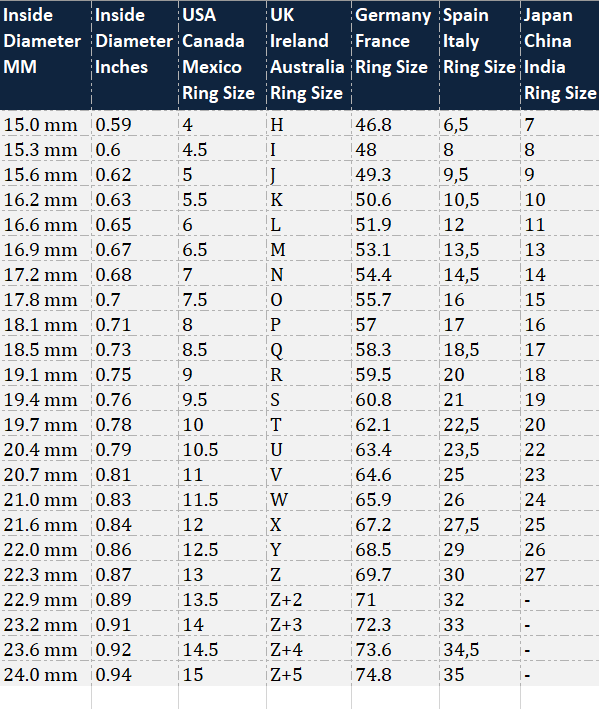Select the cell containing 19.1 mm

46,374
